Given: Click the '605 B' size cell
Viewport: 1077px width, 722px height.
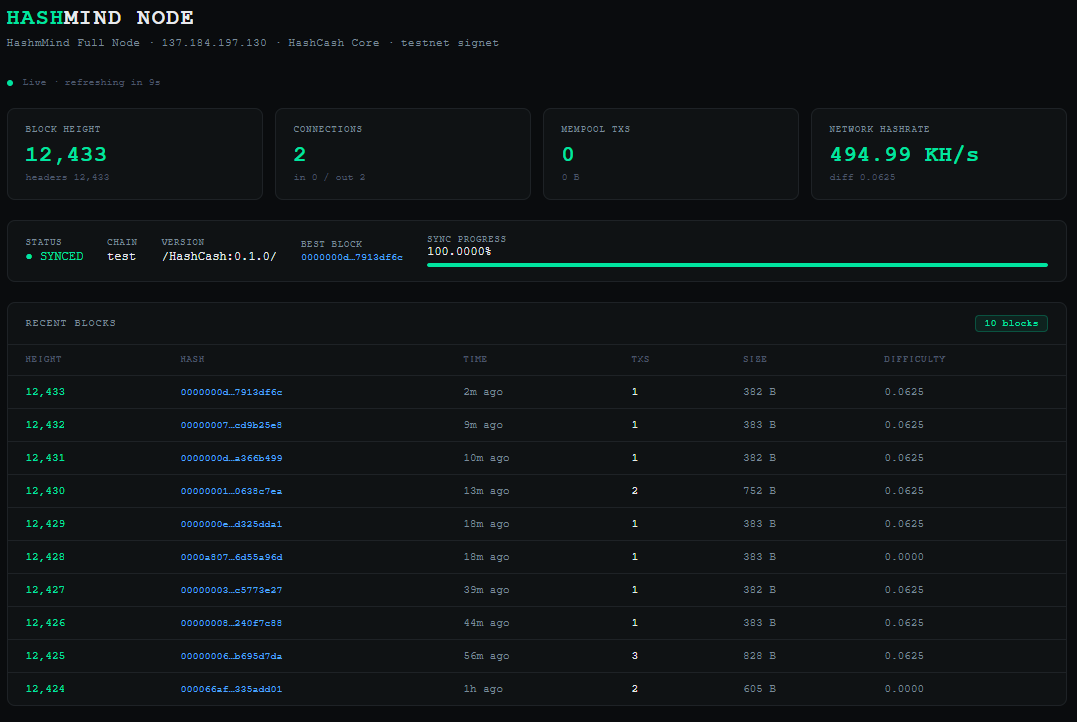Looking at the screenshot, I should [760, 689].
